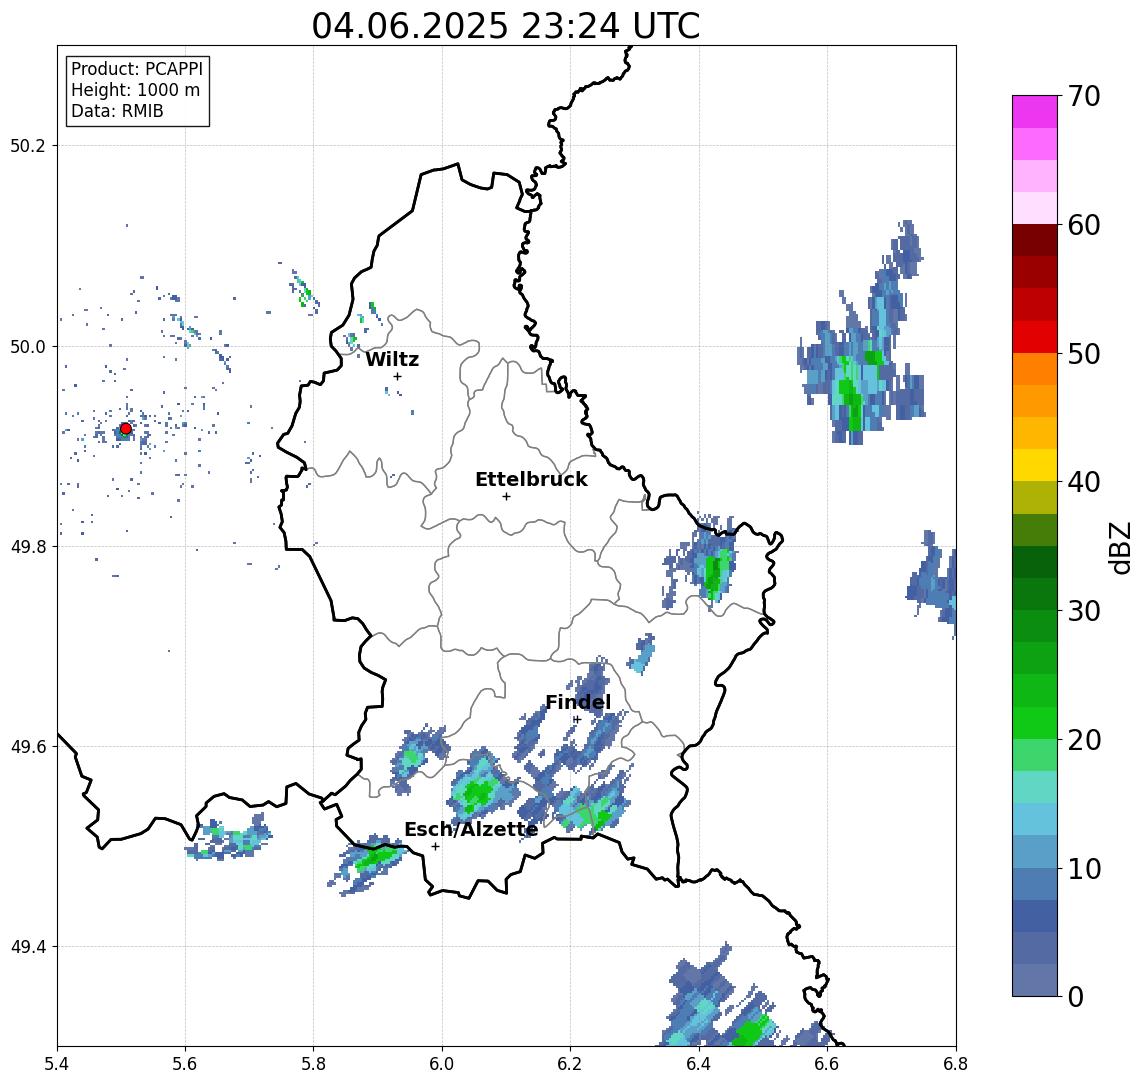This screenshot has height=1084, width=1145.
Task: Click the colorbar tick label 40
Action: point(1084,482)
